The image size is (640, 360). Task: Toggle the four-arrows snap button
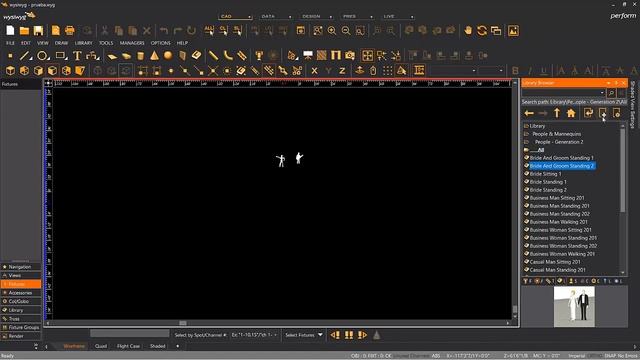(x=367, y=56)
